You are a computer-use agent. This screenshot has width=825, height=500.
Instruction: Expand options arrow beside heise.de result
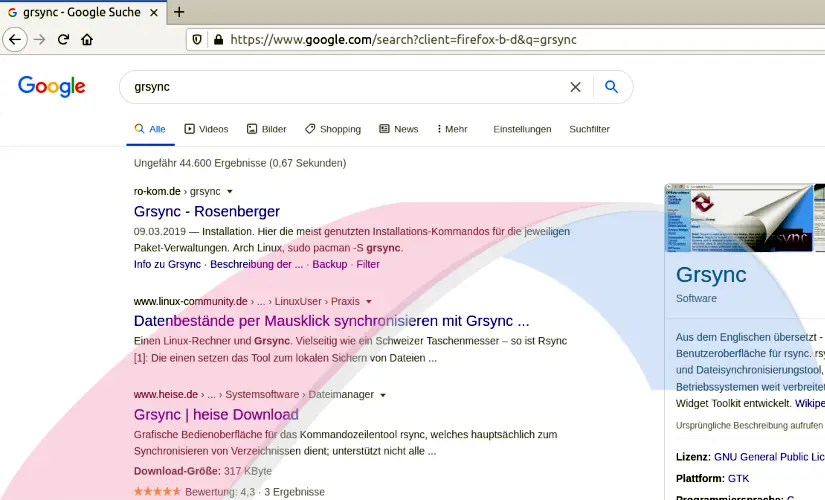(x=383, y=395)
